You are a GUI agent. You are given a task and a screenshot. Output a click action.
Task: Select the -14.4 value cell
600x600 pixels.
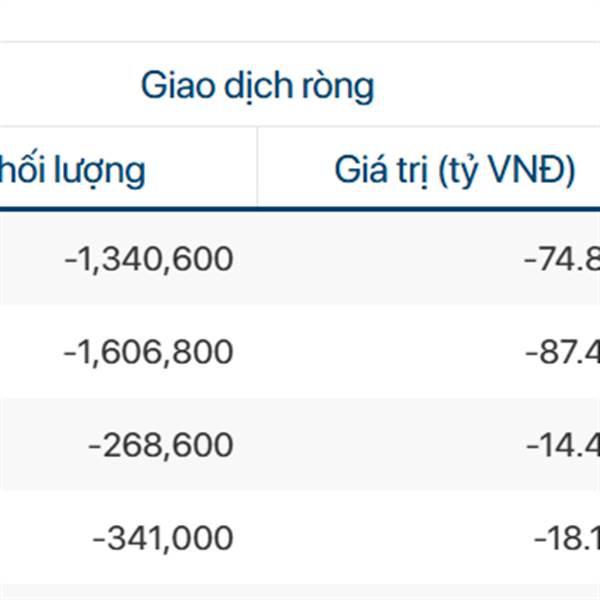click(x=562, y=445)
